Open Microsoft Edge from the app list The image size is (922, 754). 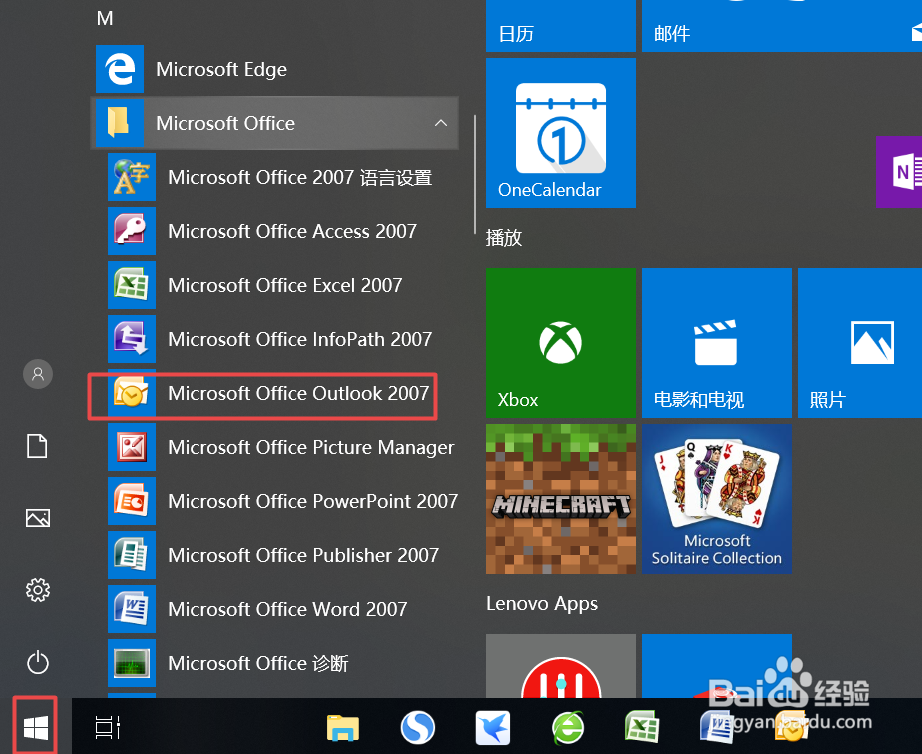point(275,69)
